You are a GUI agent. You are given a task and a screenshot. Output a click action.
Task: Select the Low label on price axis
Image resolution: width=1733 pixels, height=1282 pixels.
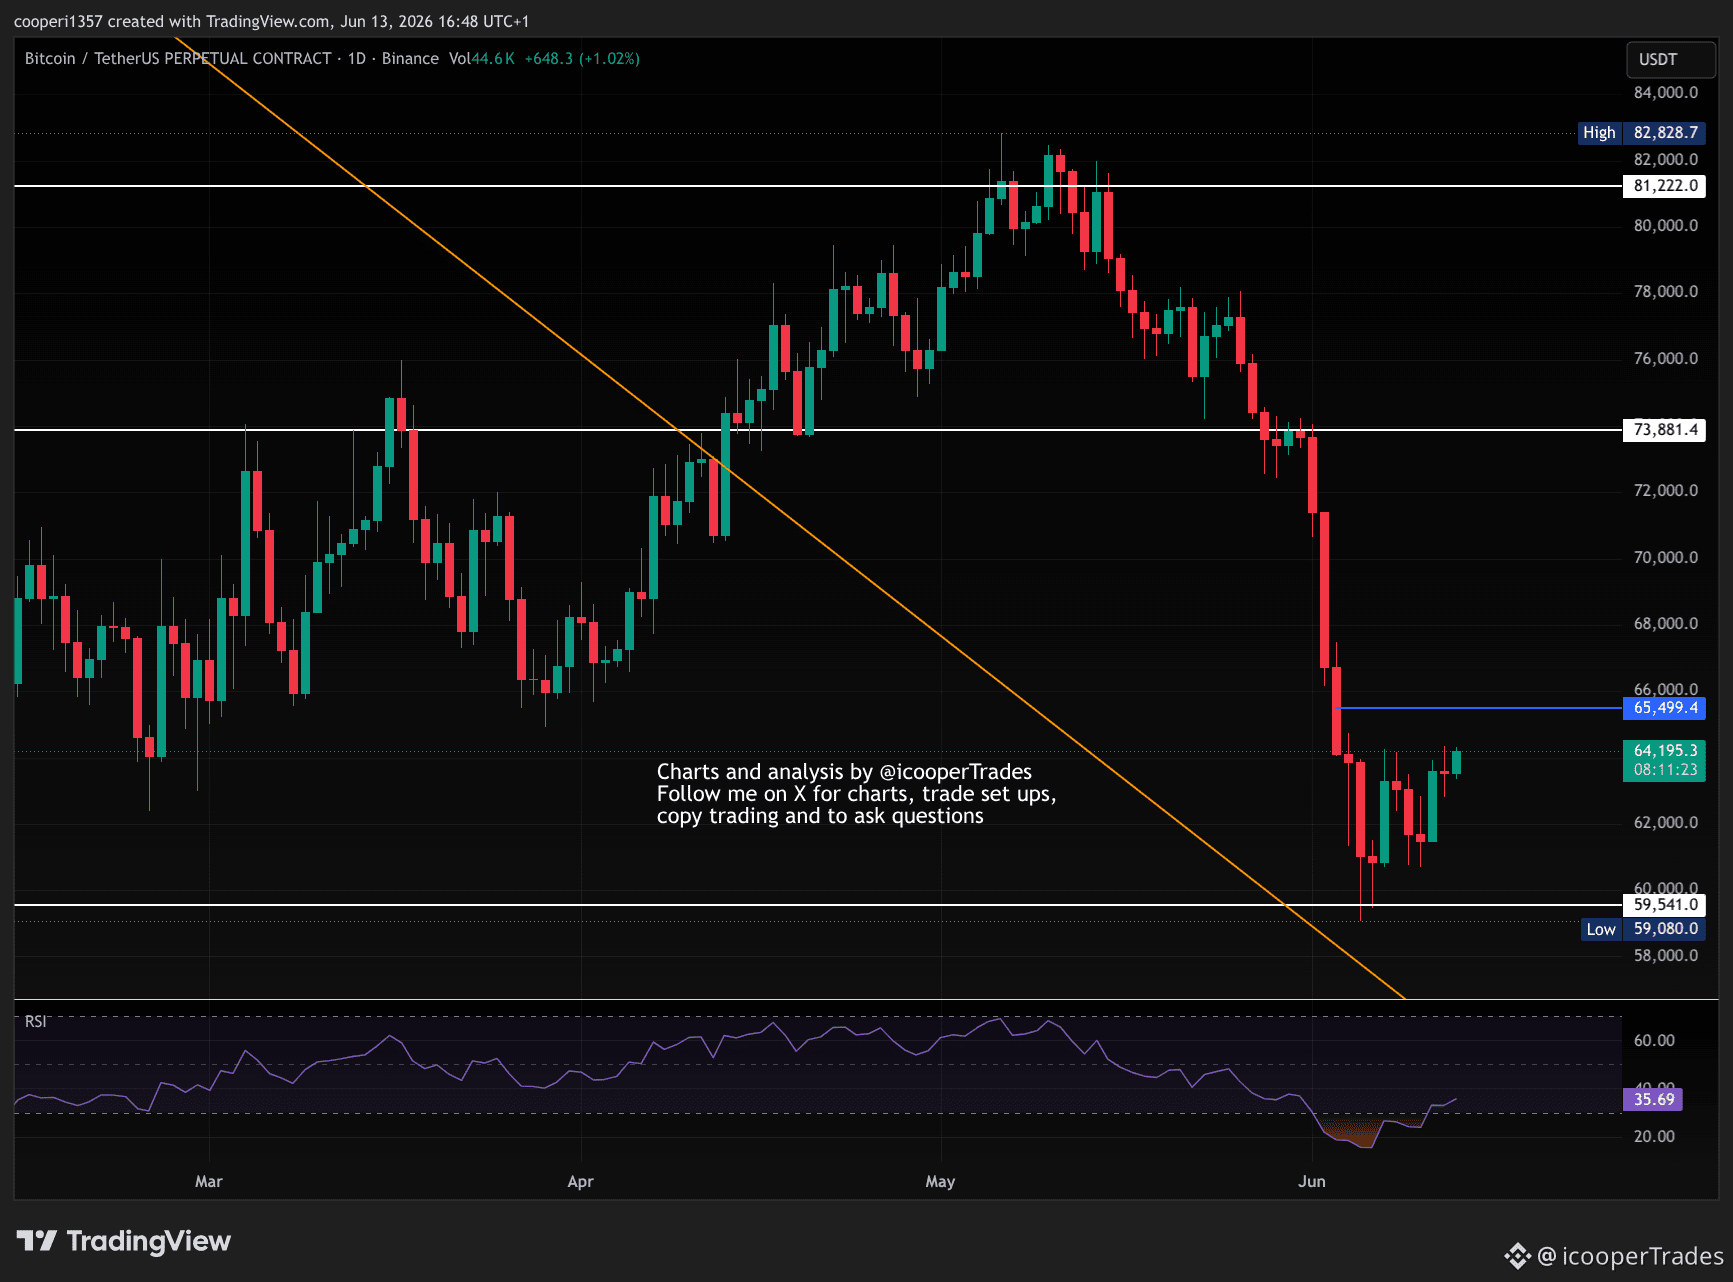tap(1601, 929)
